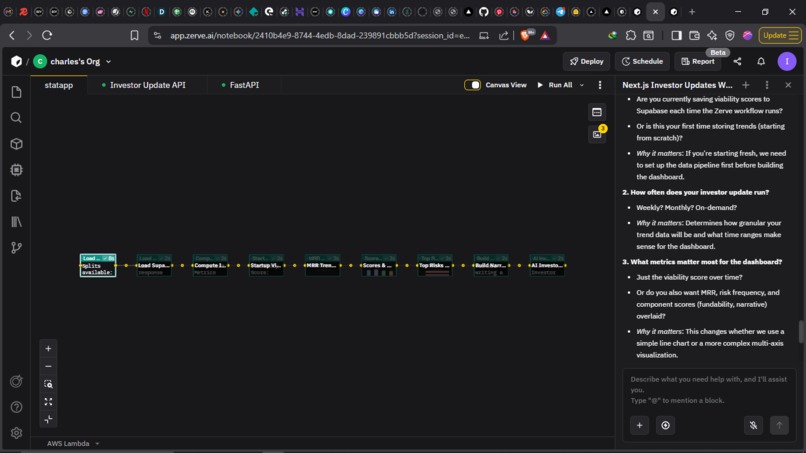Image resolution: width=806 pixels, height=453 pixels.
Task: Click the assistant panel scrollbar thumb
Action: tap(801, 332)
